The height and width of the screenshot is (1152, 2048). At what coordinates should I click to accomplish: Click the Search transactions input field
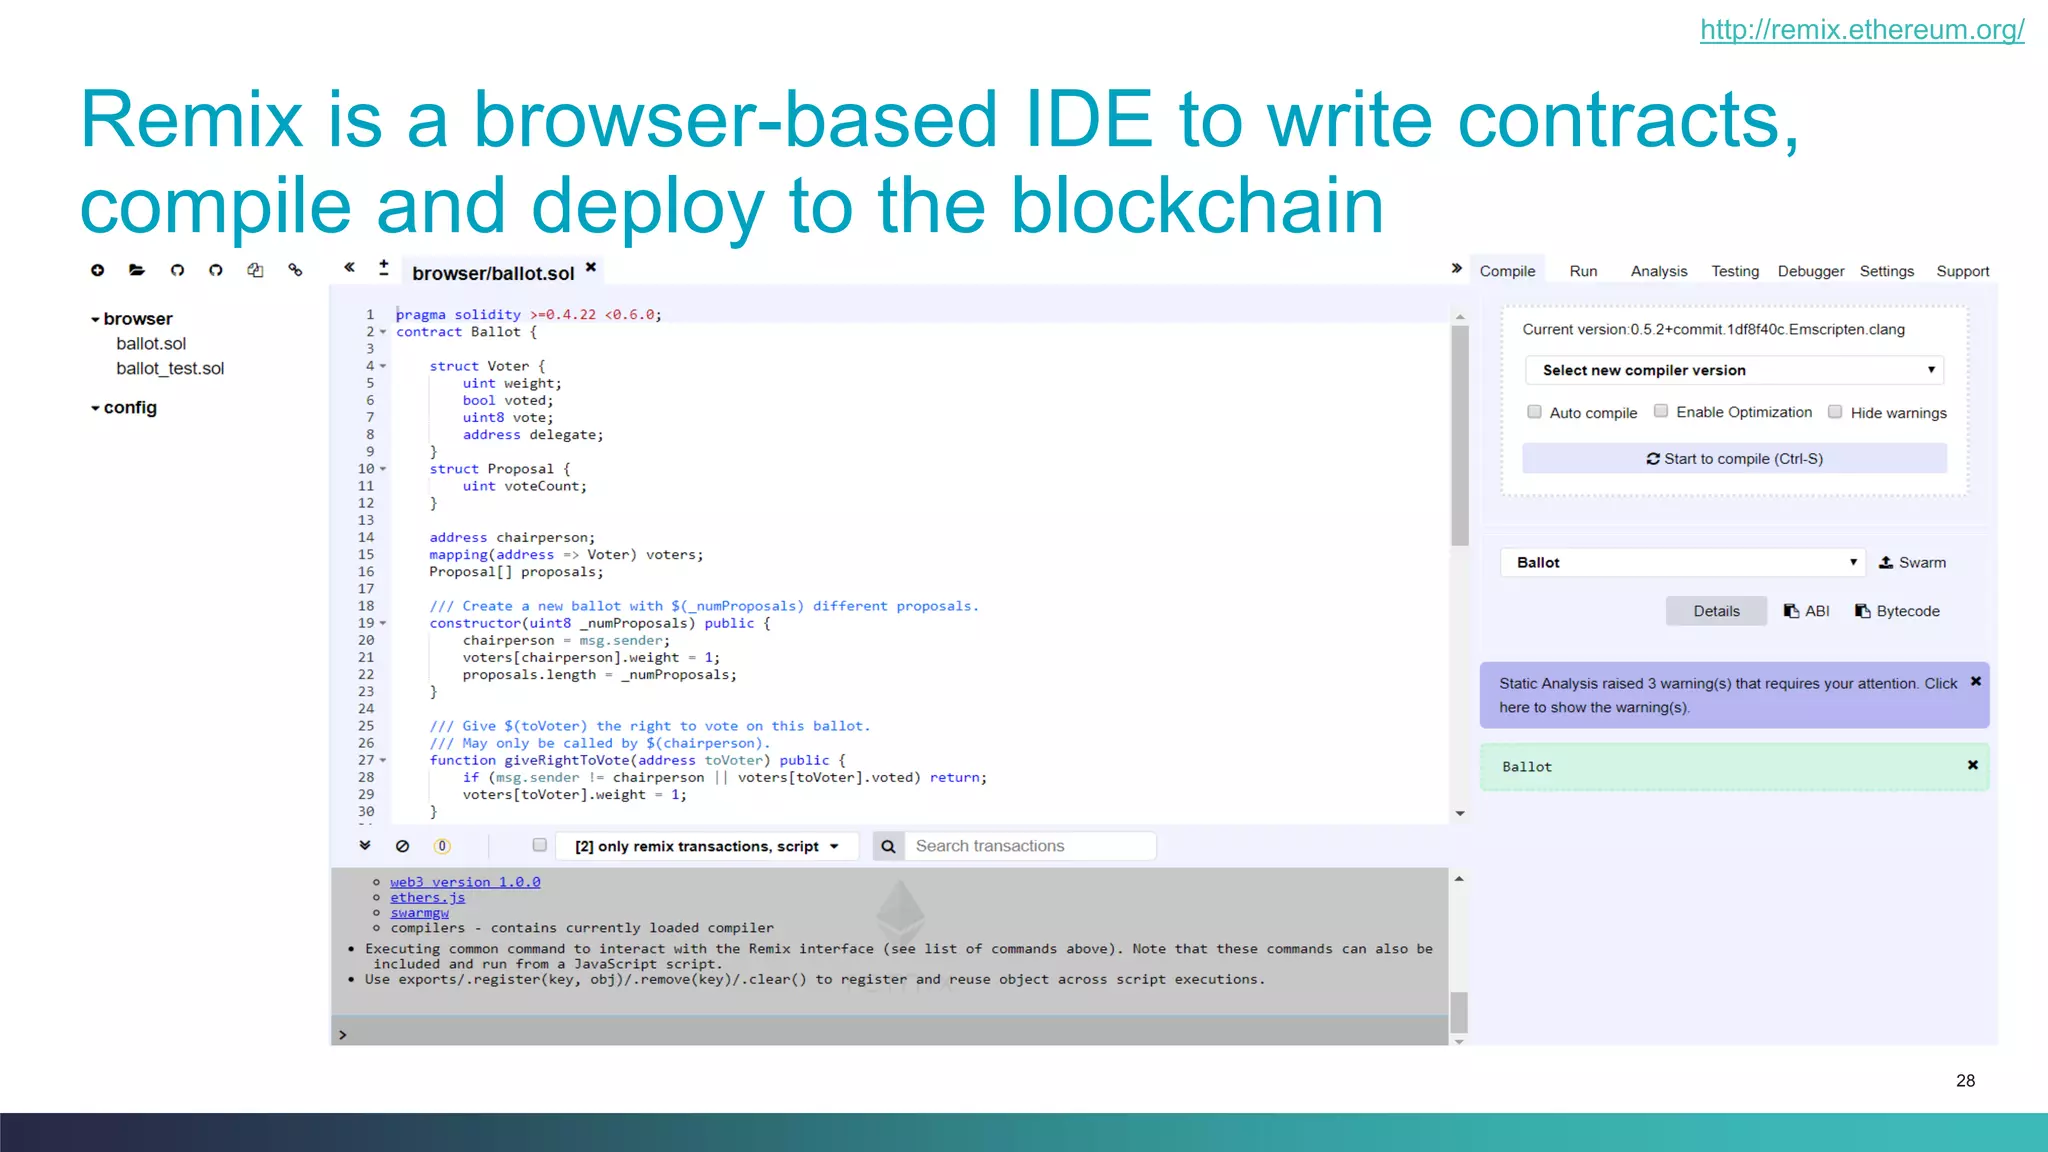(1030, 846)
